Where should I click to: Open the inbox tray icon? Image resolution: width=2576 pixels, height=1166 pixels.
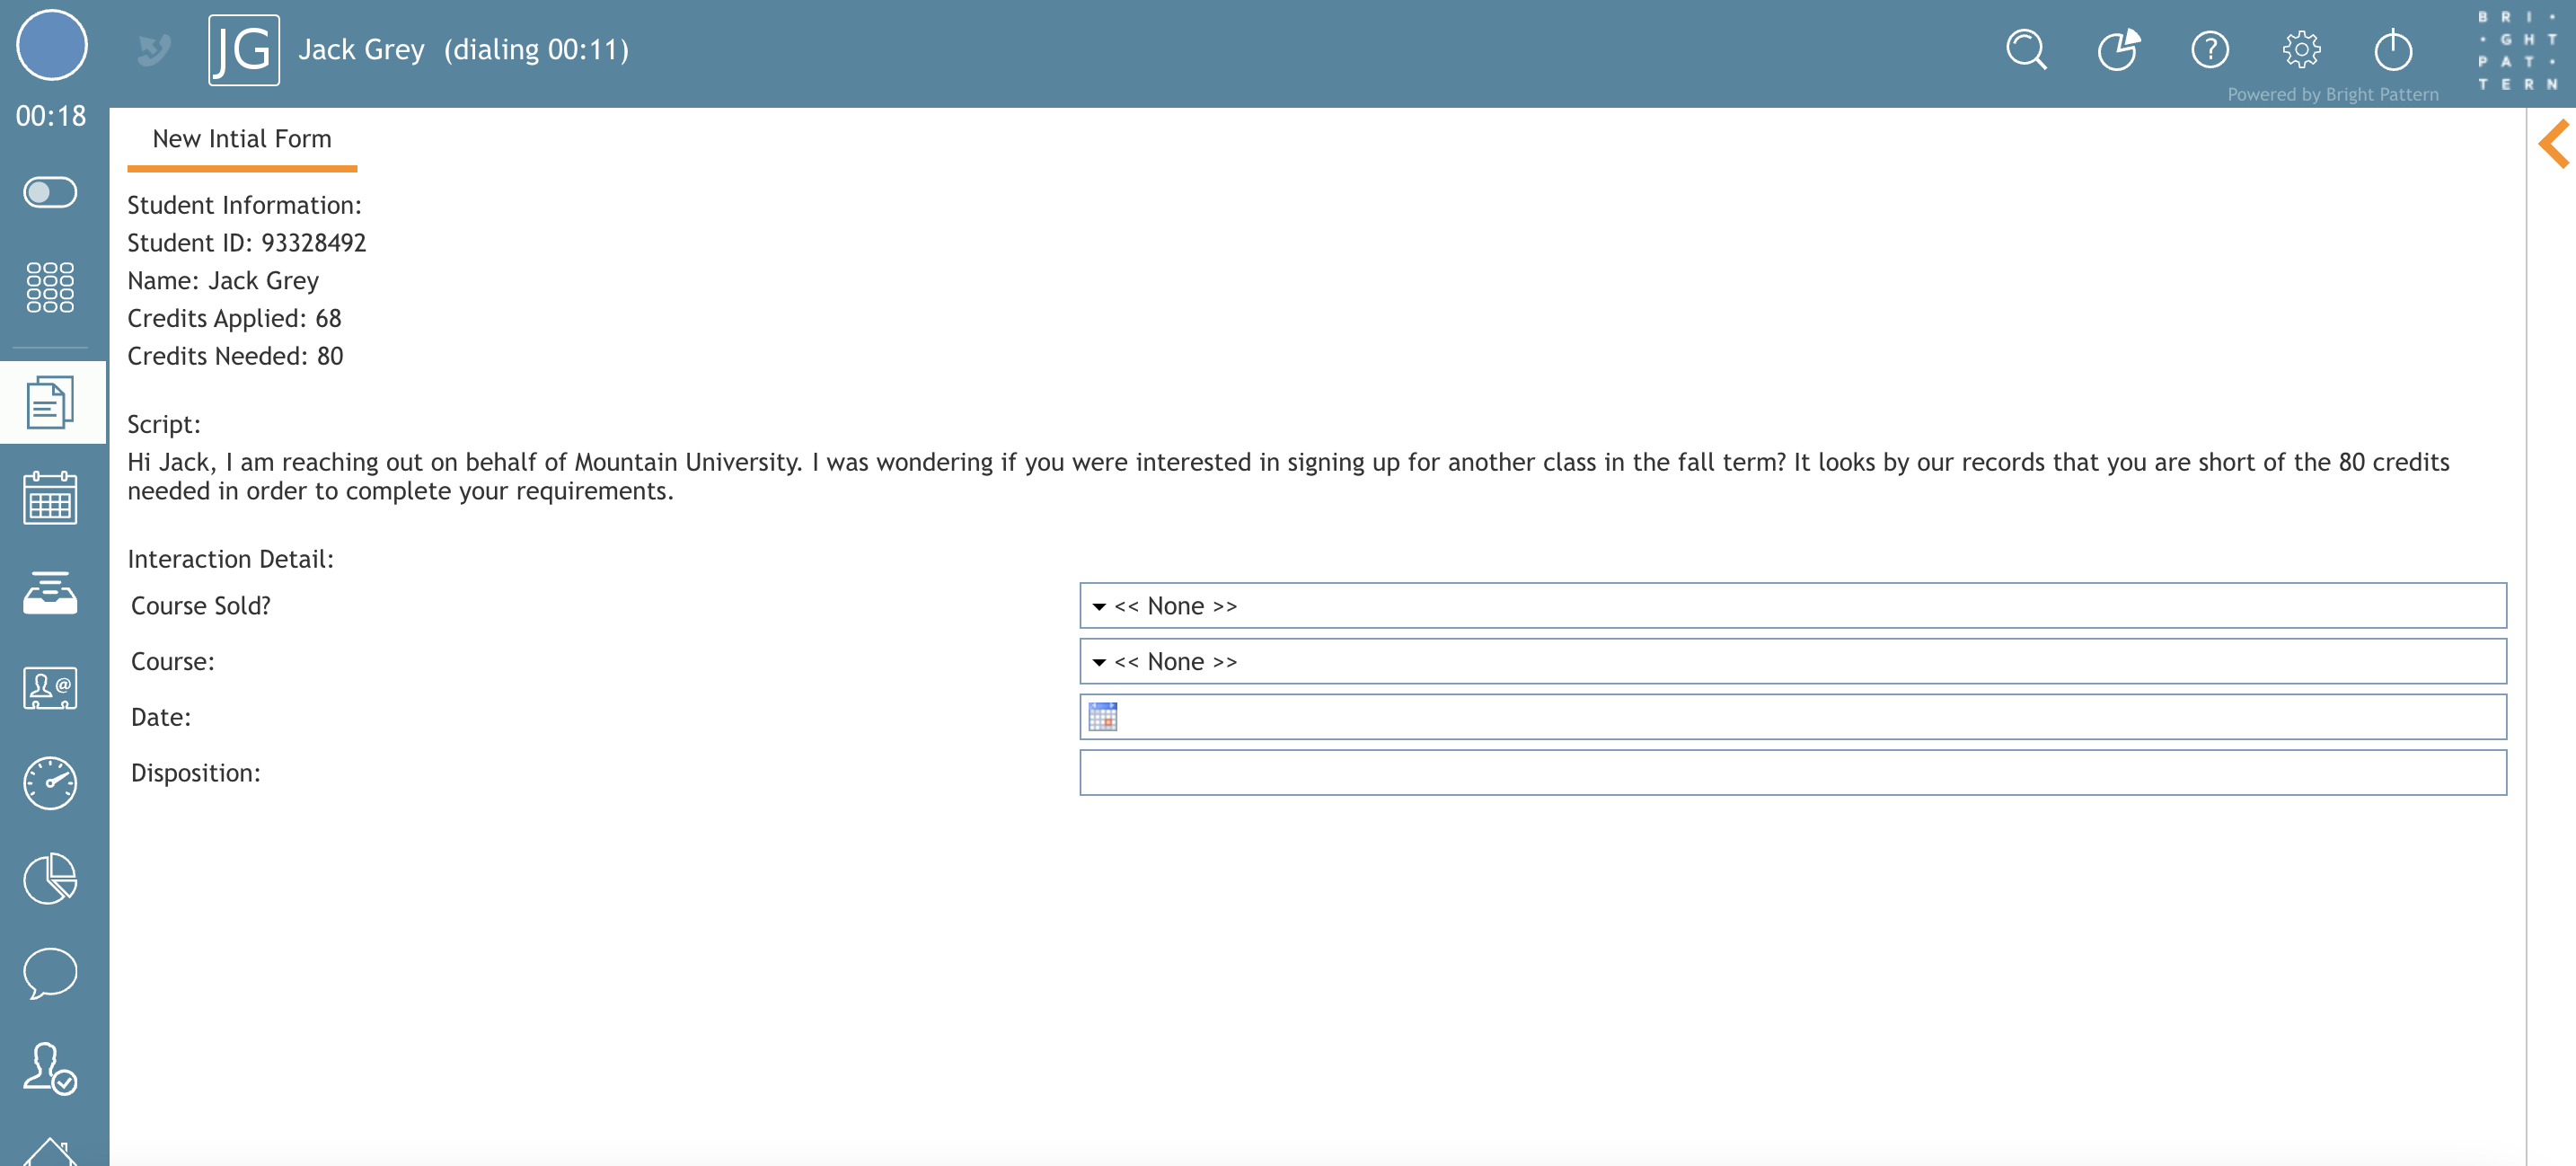pos(50,593)
